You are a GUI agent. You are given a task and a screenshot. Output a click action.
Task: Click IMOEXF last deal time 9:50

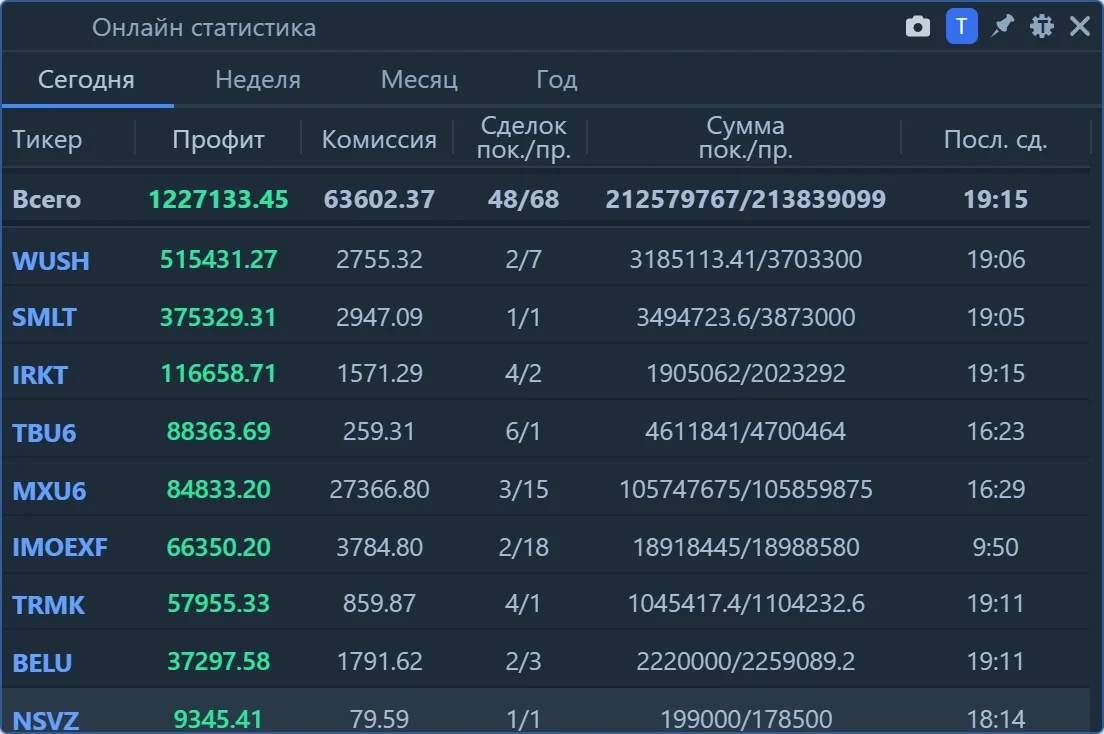[995, 547]
